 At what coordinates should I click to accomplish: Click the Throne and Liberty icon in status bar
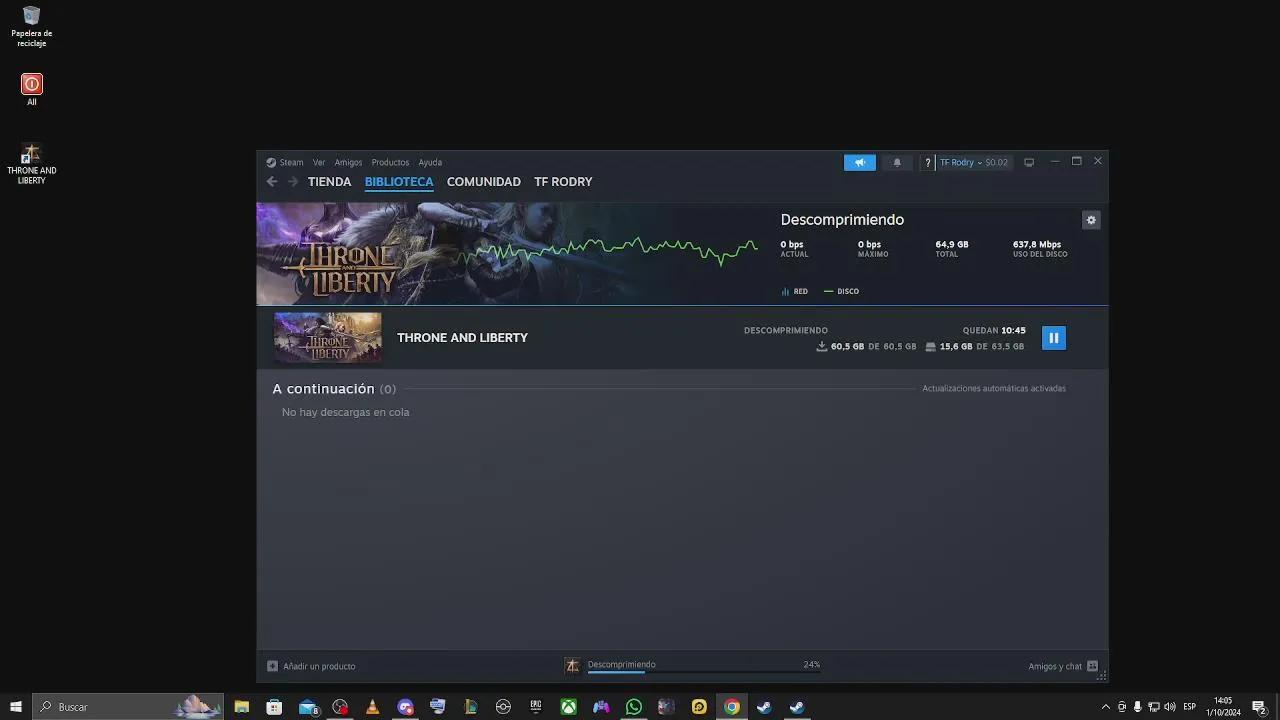(x=572, y=665)
